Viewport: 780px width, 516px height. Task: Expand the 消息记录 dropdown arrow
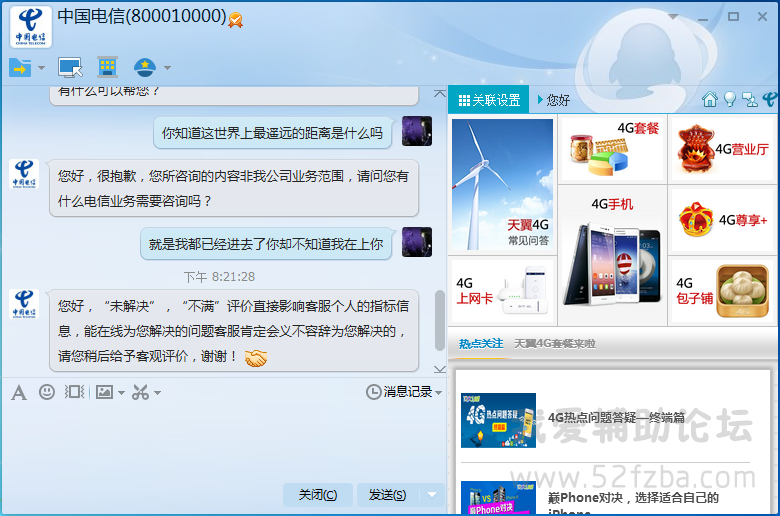438,393
